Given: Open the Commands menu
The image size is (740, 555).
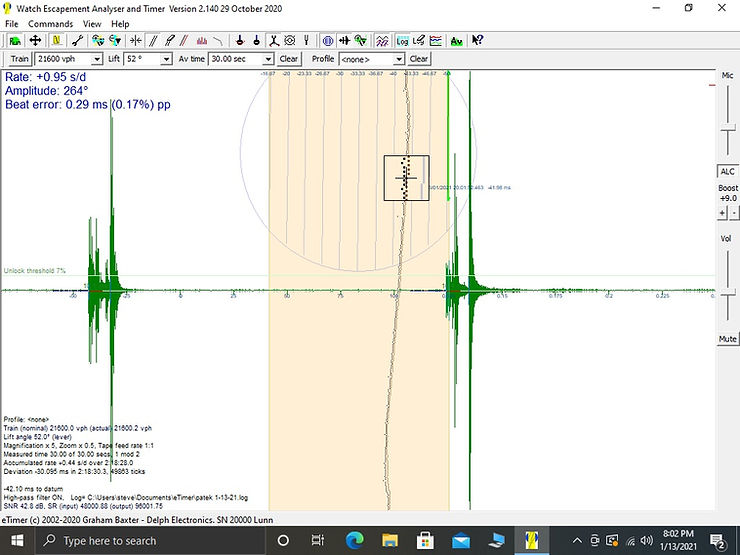Looking at the screenshot, I should tap(50, 23).
